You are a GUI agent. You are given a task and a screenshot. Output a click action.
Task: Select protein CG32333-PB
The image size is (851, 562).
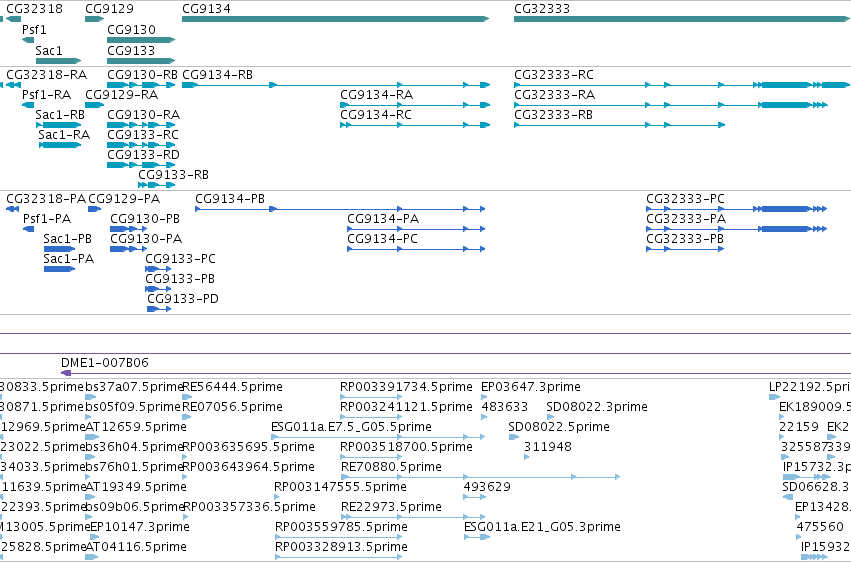tap(685, 250)
